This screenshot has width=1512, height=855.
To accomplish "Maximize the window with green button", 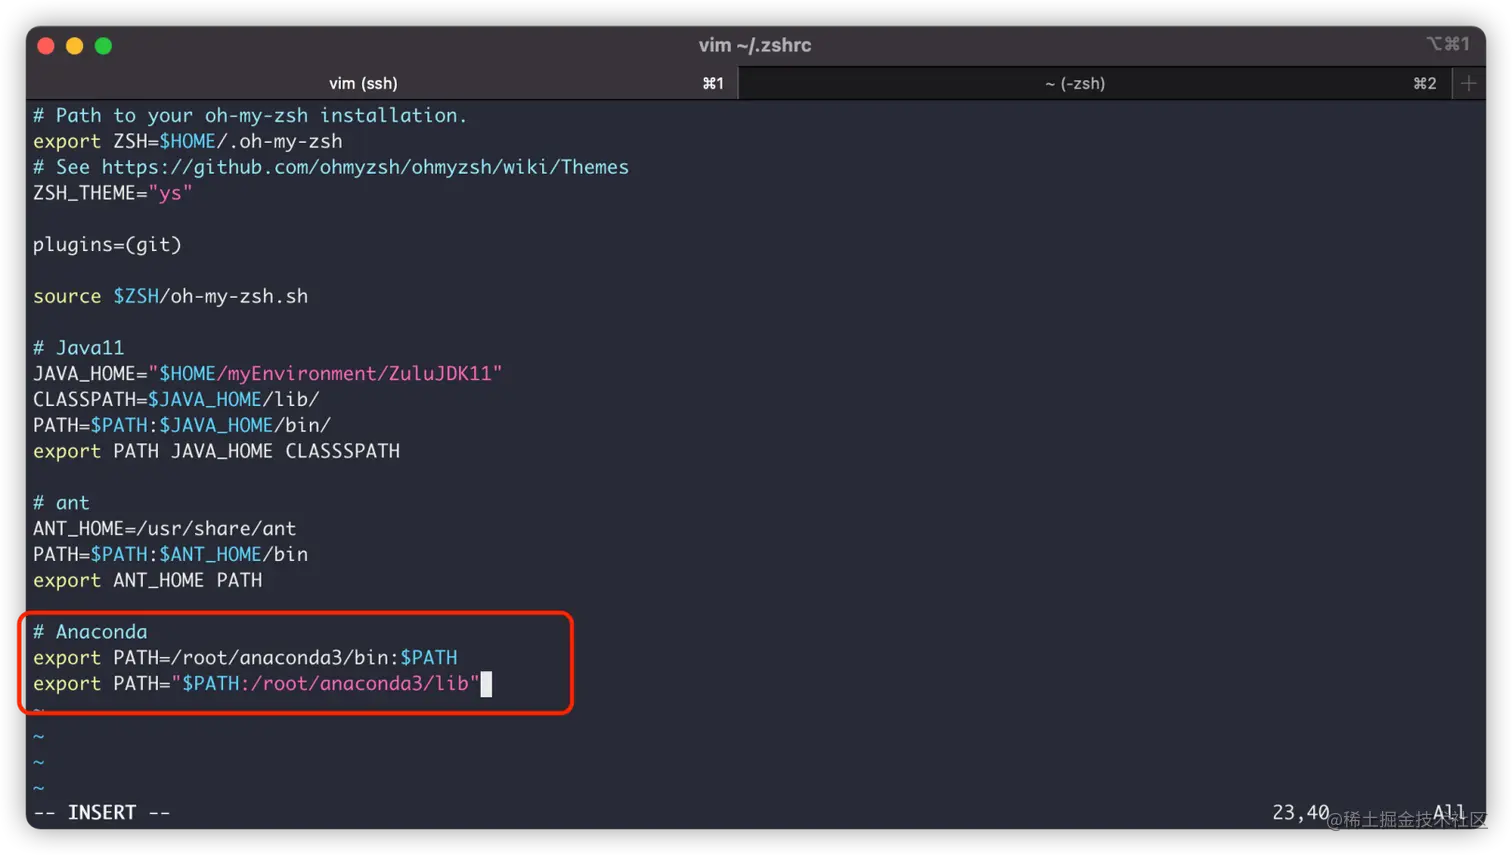I will pyautogui.click(x=103, y=46).
